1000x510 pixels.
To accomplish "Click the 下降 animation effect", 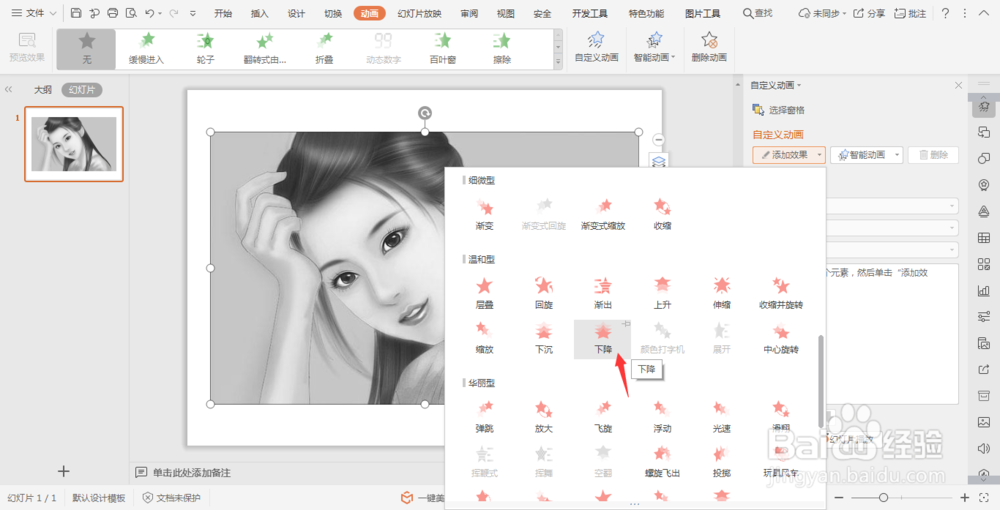I will click(603, 339).
